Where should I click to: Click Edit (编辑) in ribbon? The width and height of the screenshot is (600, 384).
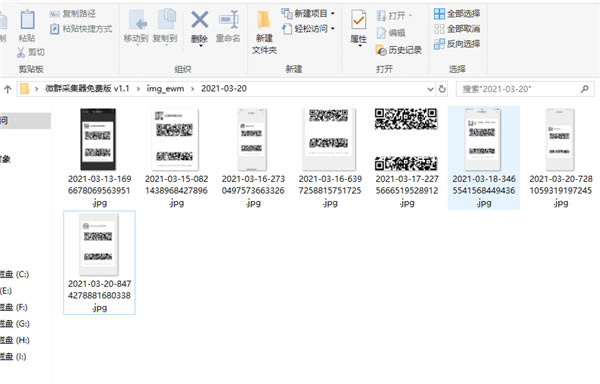click(x=391, y=33)
